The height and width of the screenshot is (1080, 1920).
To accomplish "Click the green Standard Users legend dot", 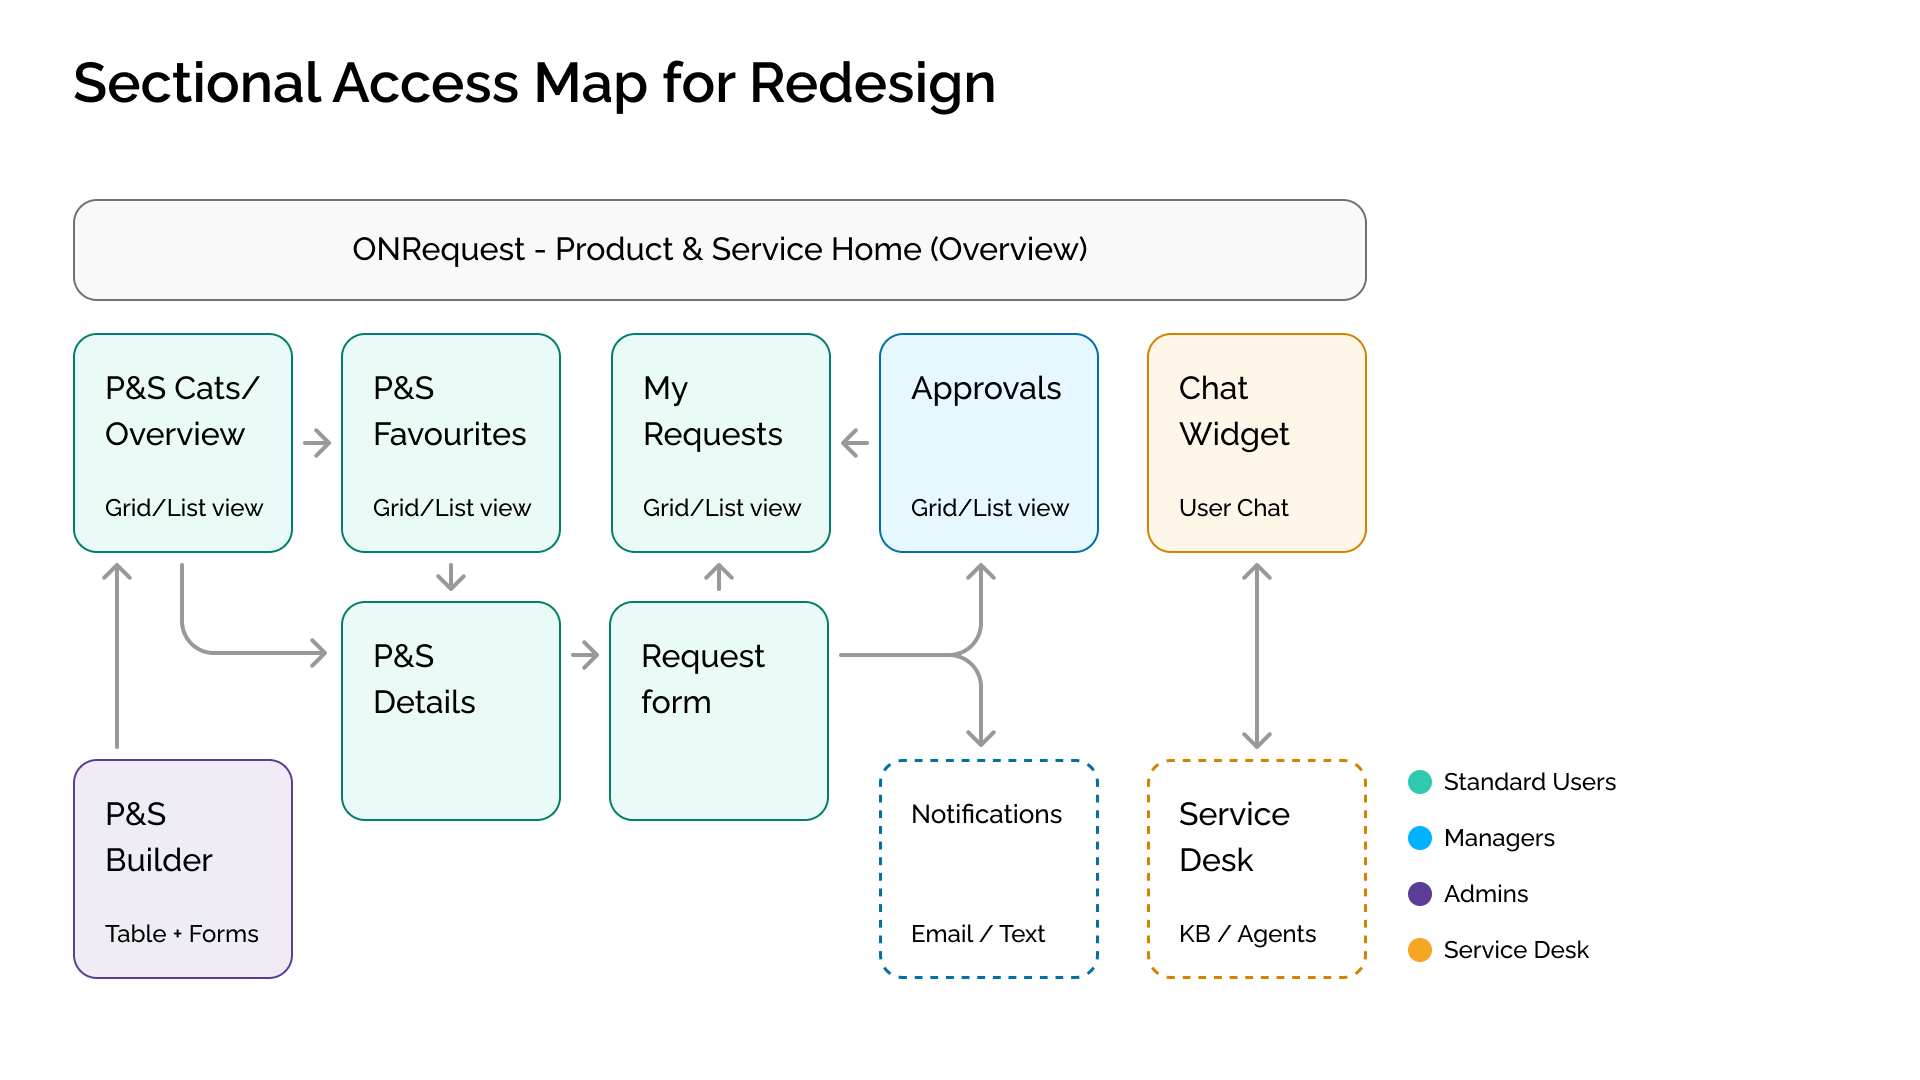I will pyautogui.click(x=1419, y=782).
